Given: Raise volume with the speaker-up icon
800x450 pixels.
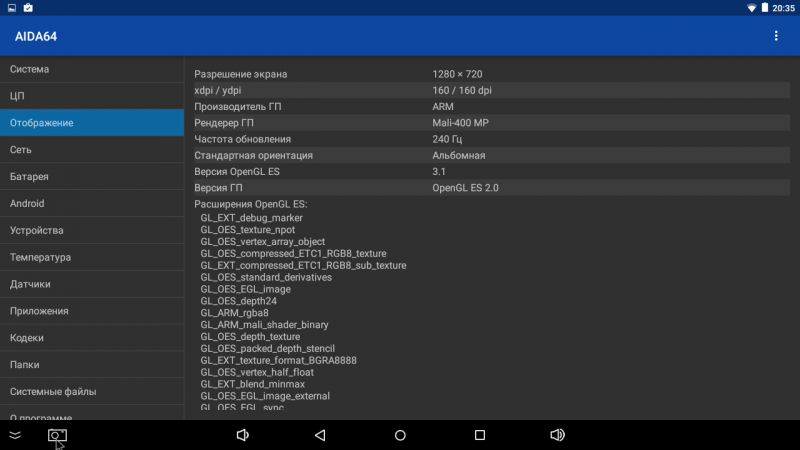Looking at the screenshot, I should [x=557, y=435].
